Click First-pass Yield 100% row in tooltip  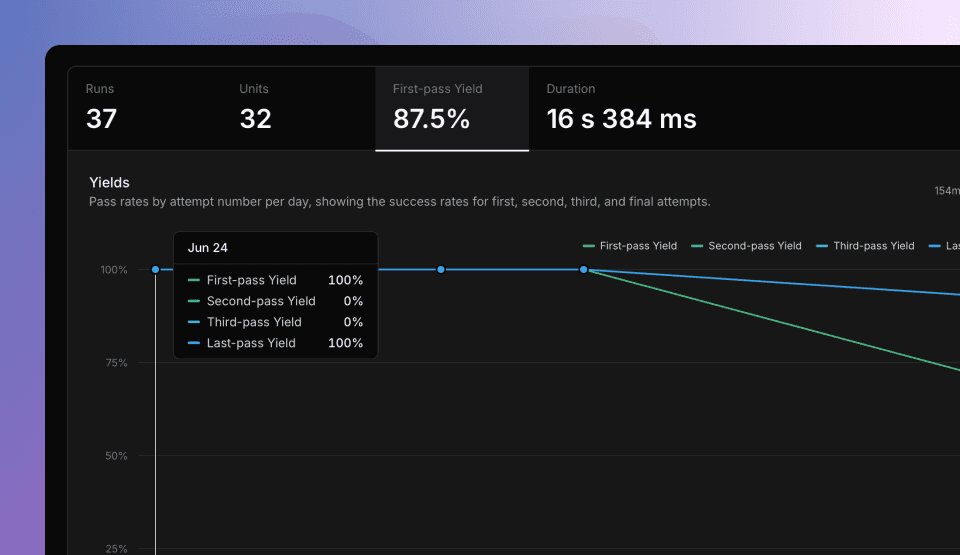click(x=275, y=280)
